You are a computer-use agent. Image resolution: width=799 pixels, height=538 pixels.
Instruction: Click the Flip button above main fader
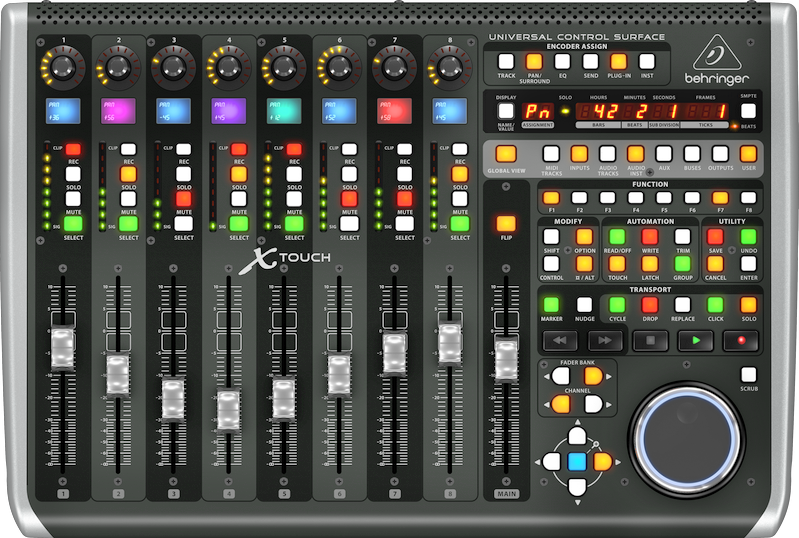pos(506,224)
